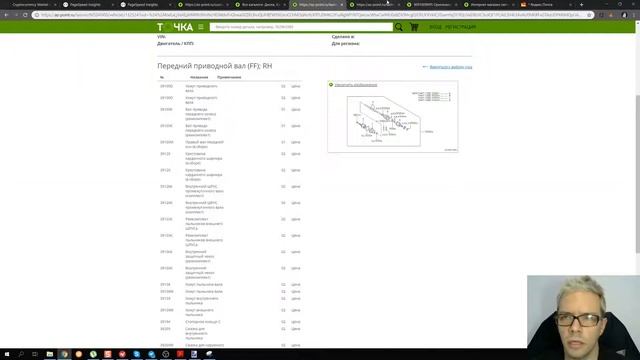640x360 pixels.
Task: Open File Explorer from the taskbar
Action: pos(50,354)
